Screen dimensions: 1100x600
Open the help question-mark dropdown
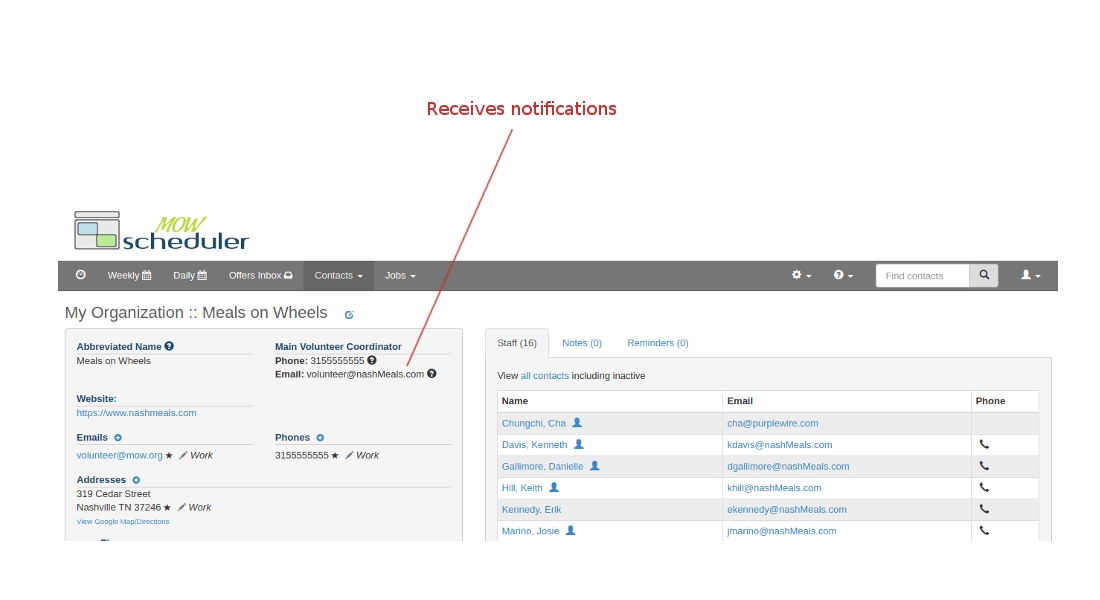(x=843, y=275)
